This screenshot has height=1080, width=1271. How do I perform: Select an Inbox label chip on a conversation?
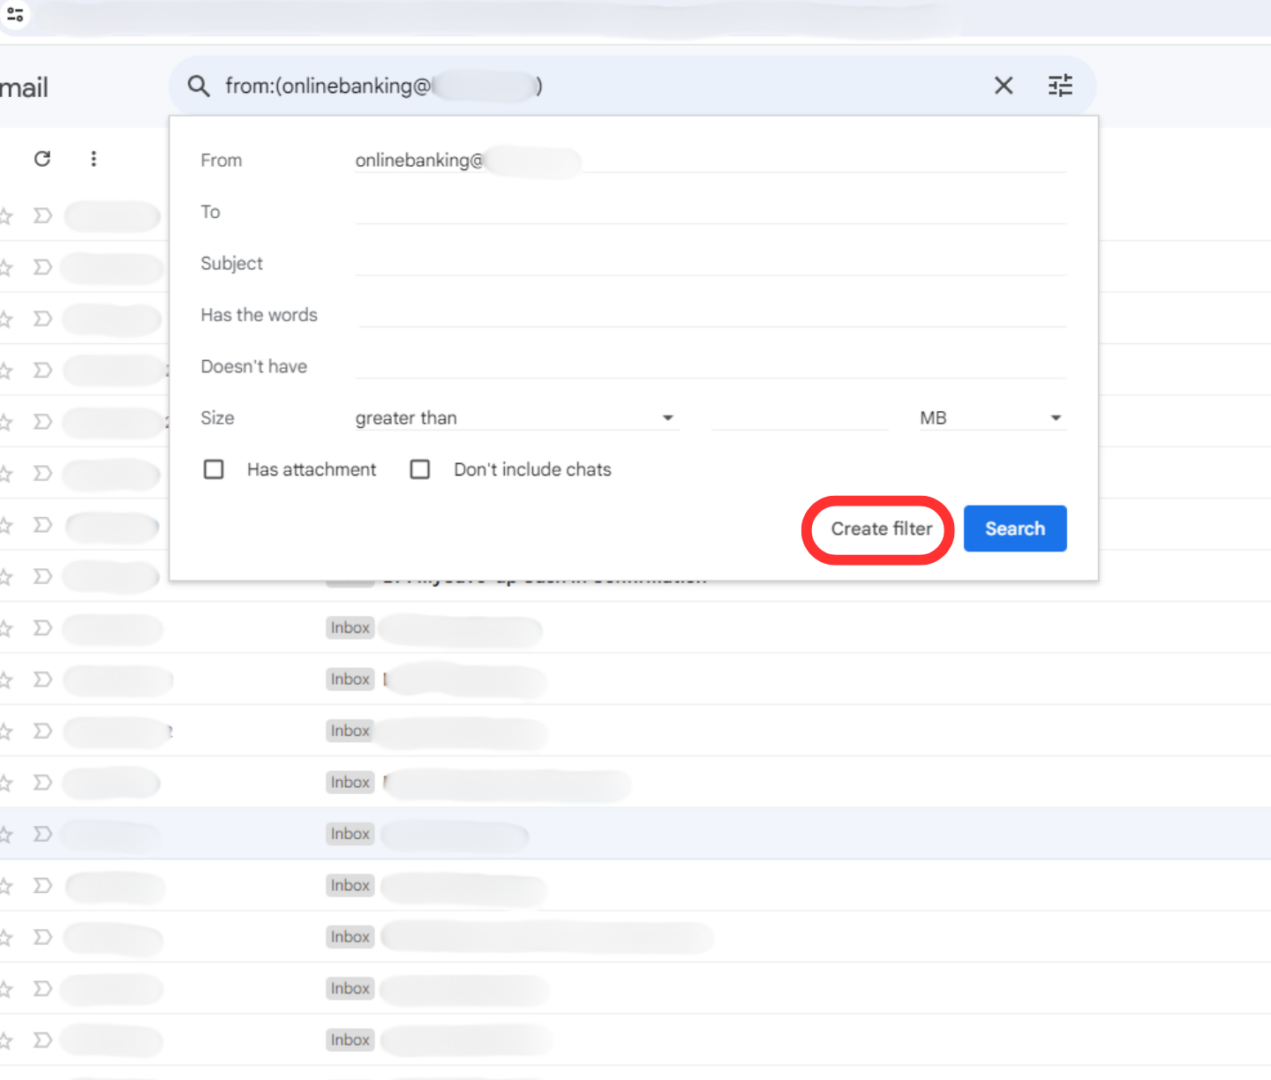pos(349,627)
